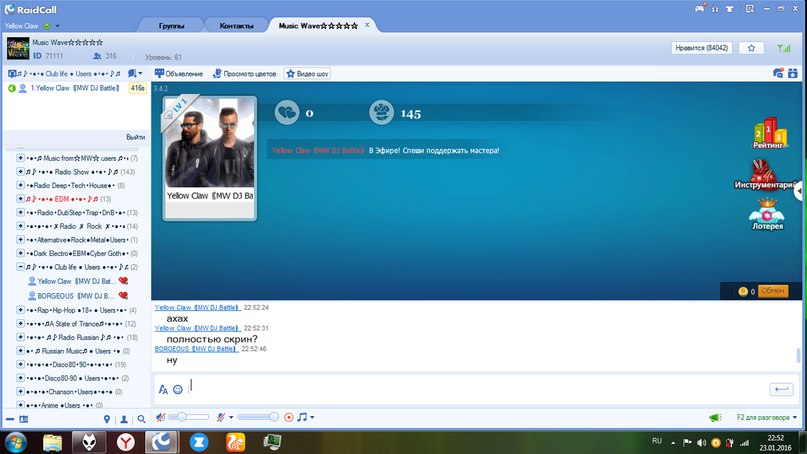Open the search window icon in title bar
This screenshot has width=807, height=454.
[749, 9]
